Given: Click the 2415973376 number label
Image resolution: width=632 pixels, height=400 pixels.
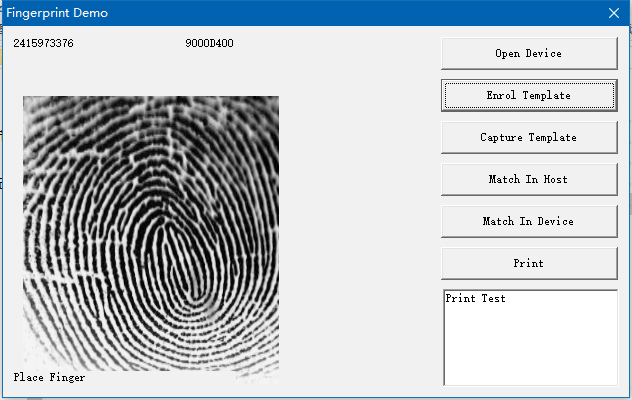Looking at the screenshot, I should pyautogui.click(x=43, y=44).
